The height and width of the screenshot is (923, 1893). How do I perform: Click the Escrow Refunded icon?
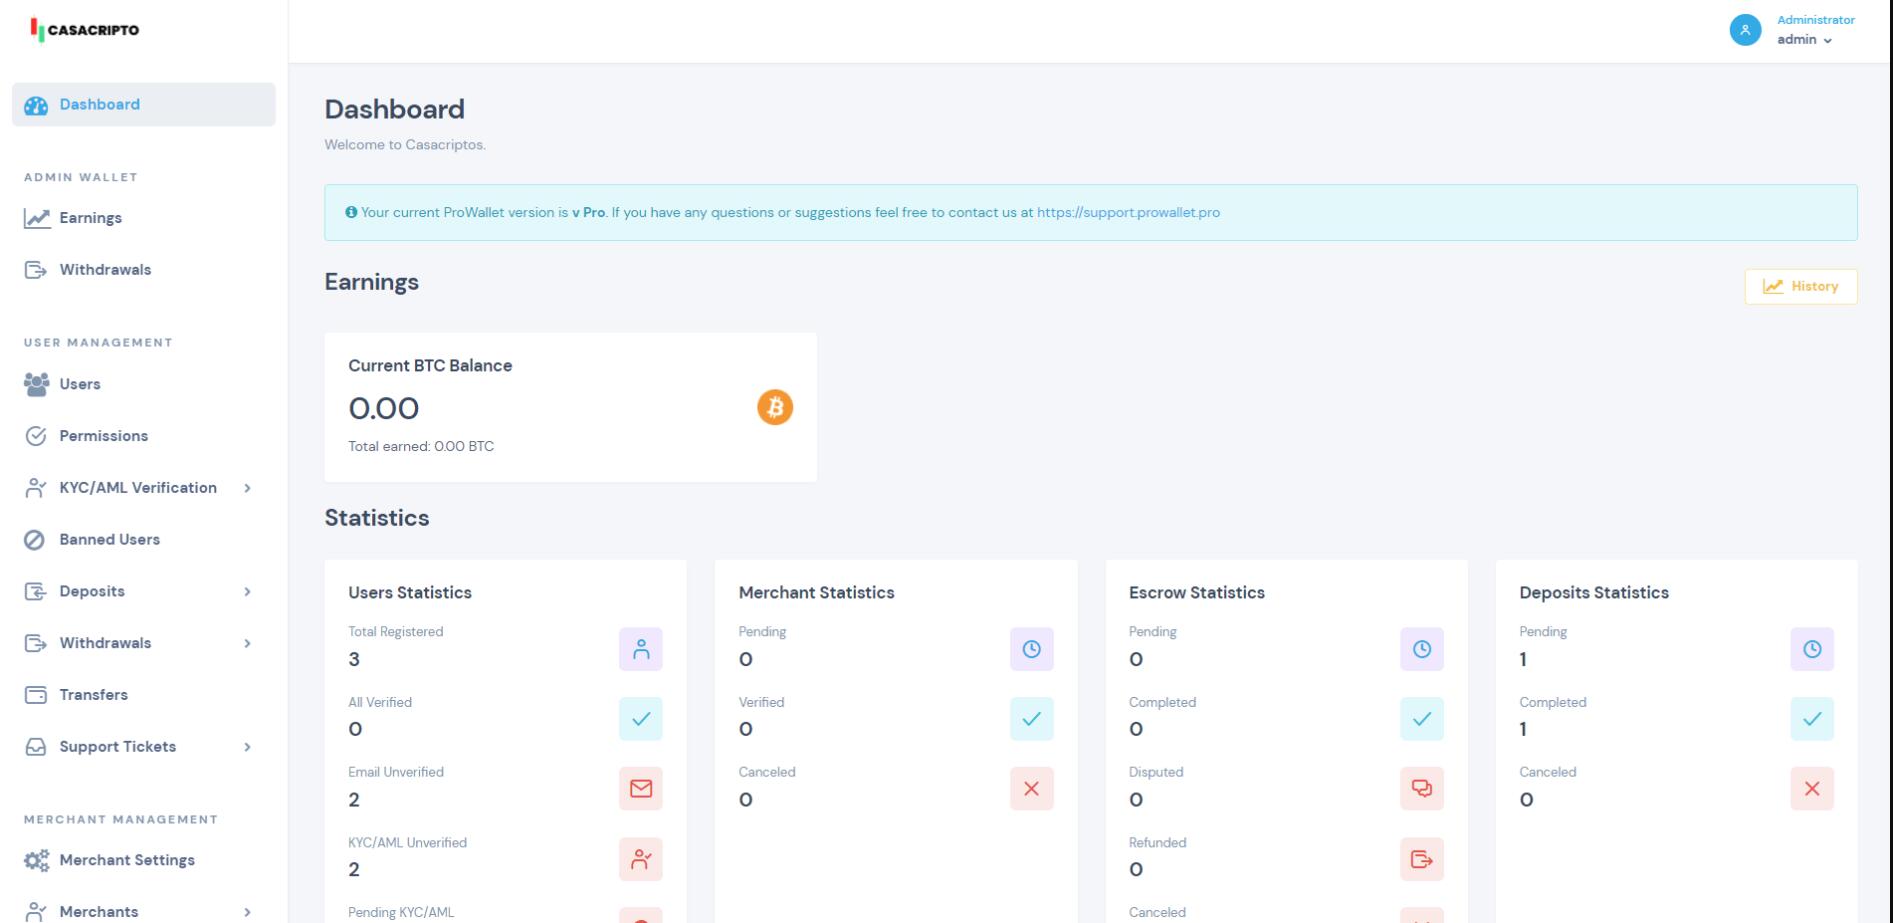pos(1422,859)
